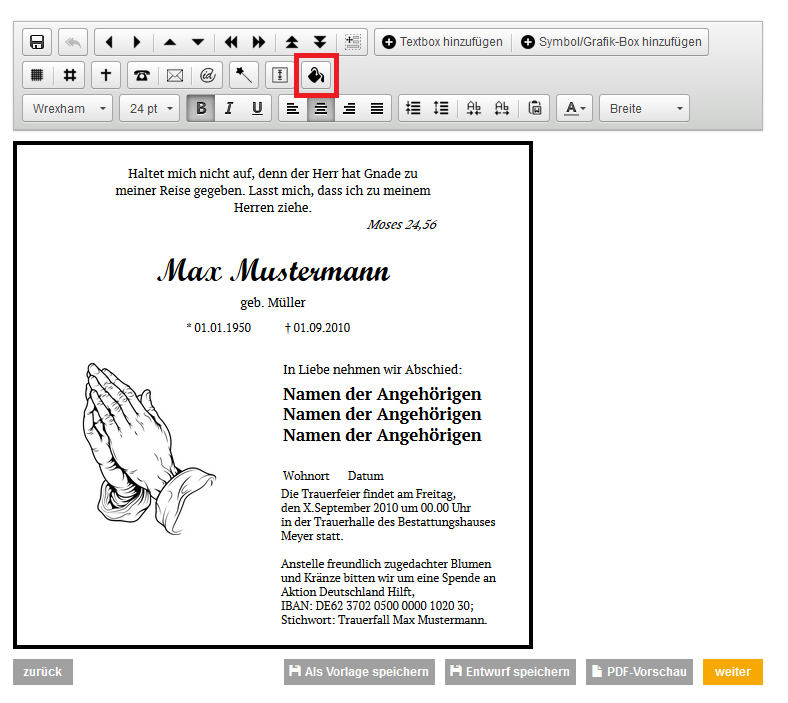This screenshot has height=703, width=788.
Task: Click the hash grid lines icon
Action: (70, 75)
